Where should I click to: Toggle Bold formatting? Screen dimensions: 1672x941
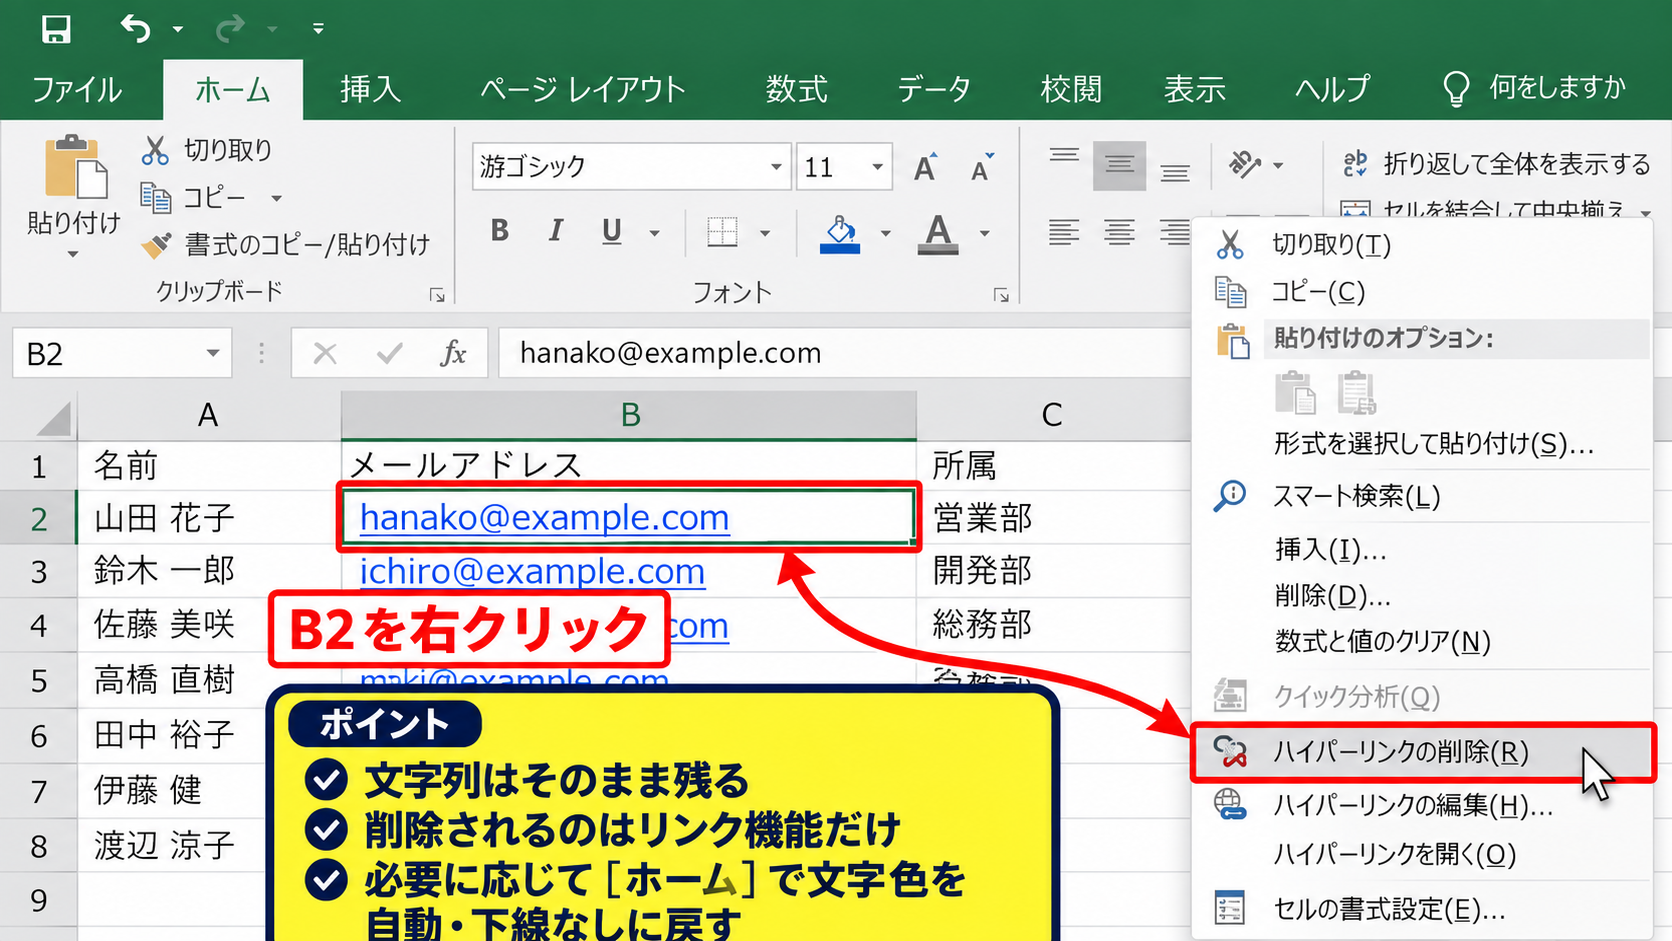coord(500,232)
